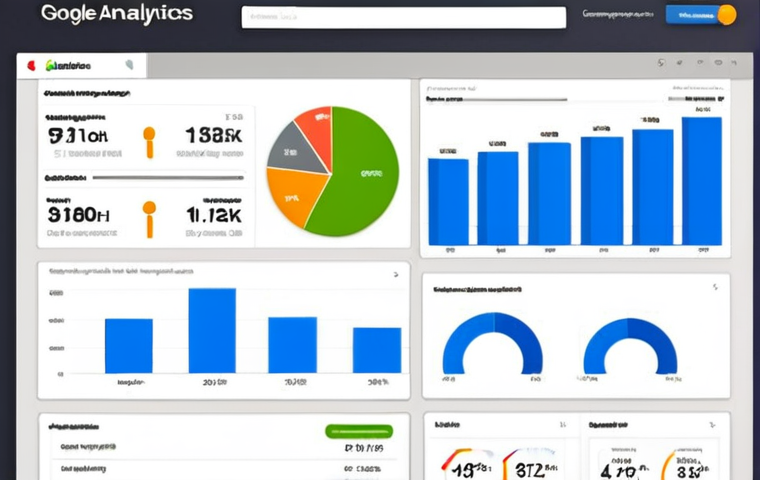Select the 1.12K metric value
760x480 pixels.
(214, 214)
